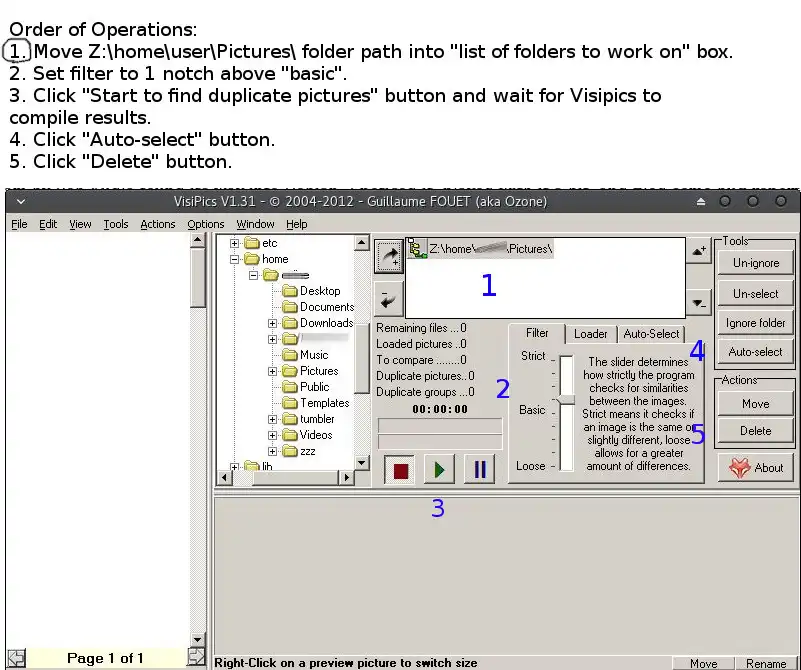801x670 pixels.
Task: Click the preview pane scroll-down arrow
Action: coord(198,639)
